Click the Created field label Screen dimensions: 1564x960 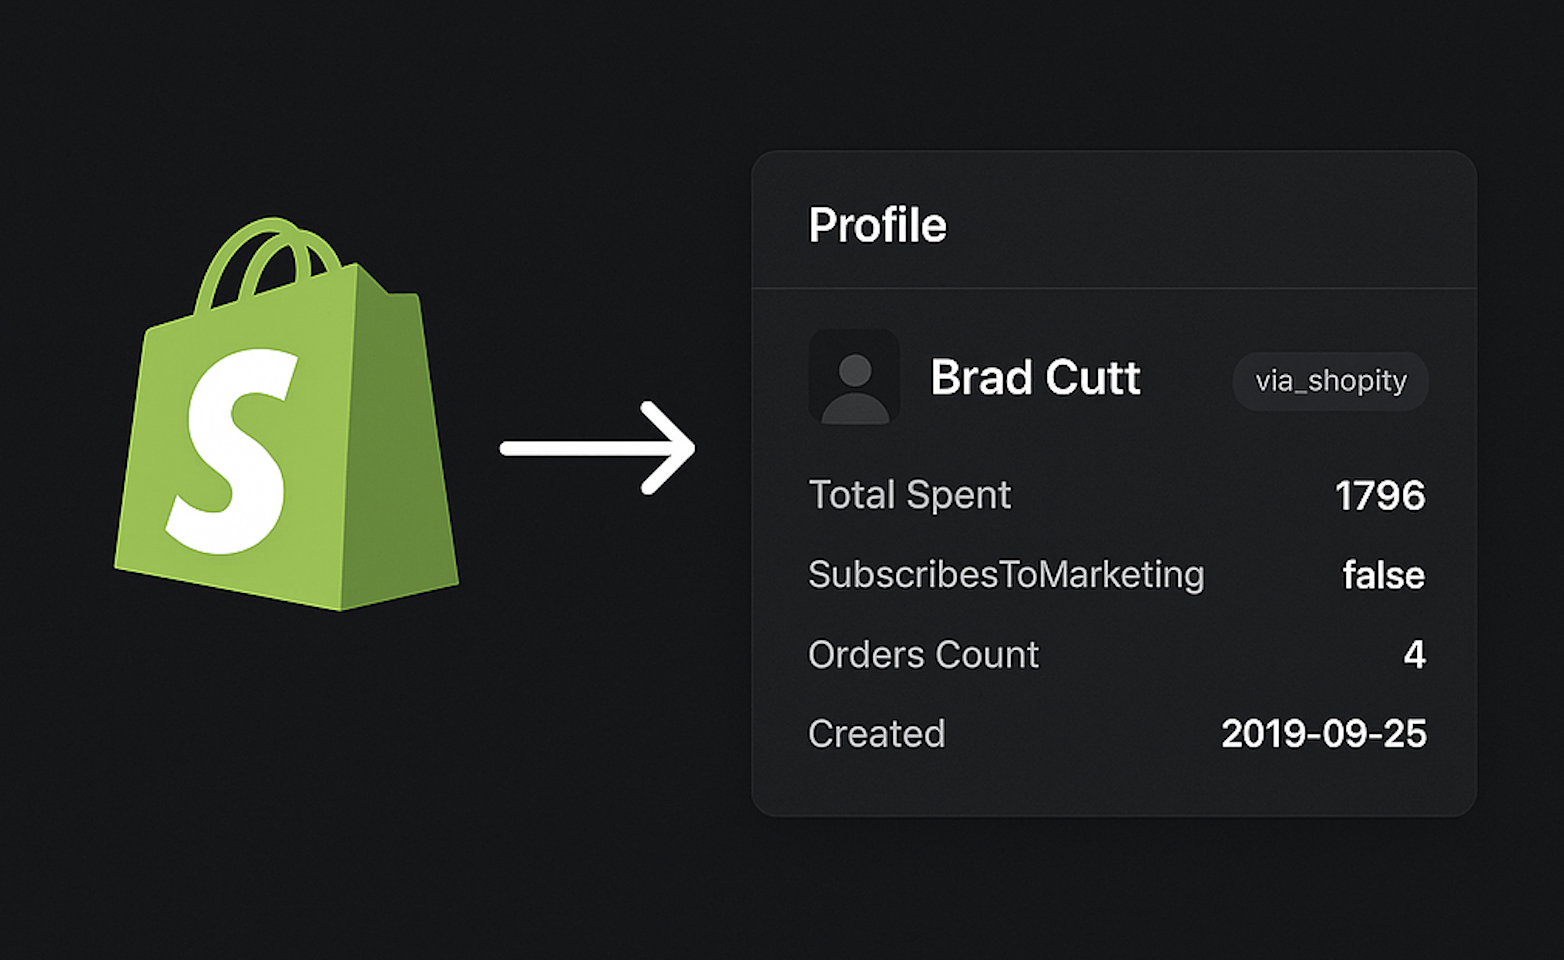[876, 734]
